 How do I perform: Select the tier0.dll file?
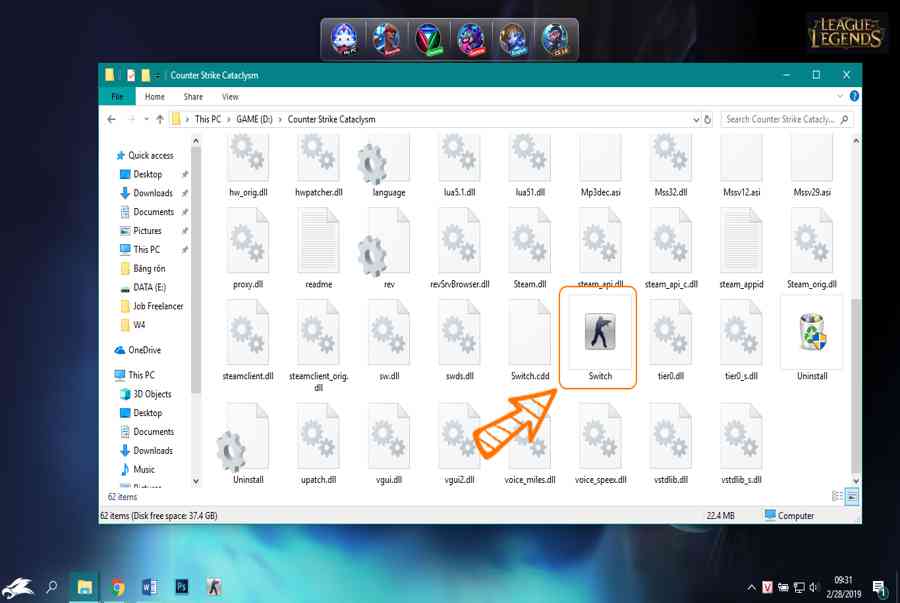coord(670,340)
